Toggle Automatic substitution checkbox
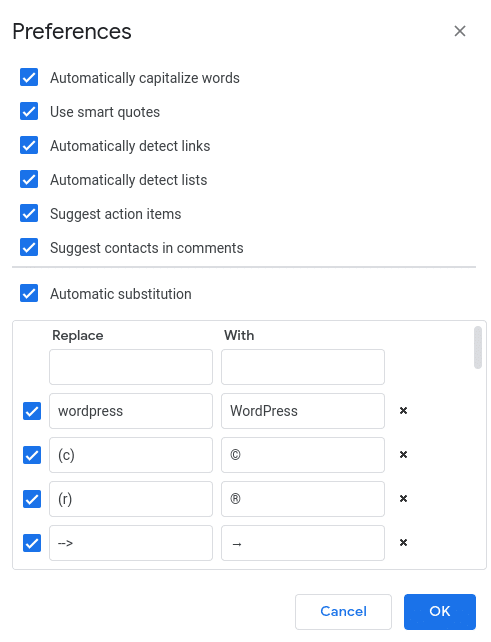 coord(29,293)
